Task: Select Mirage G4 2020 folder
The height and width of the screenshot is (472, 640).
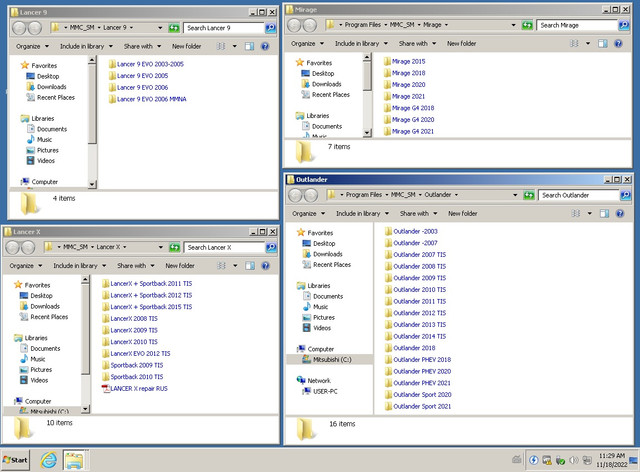Action: click(409, 120)
